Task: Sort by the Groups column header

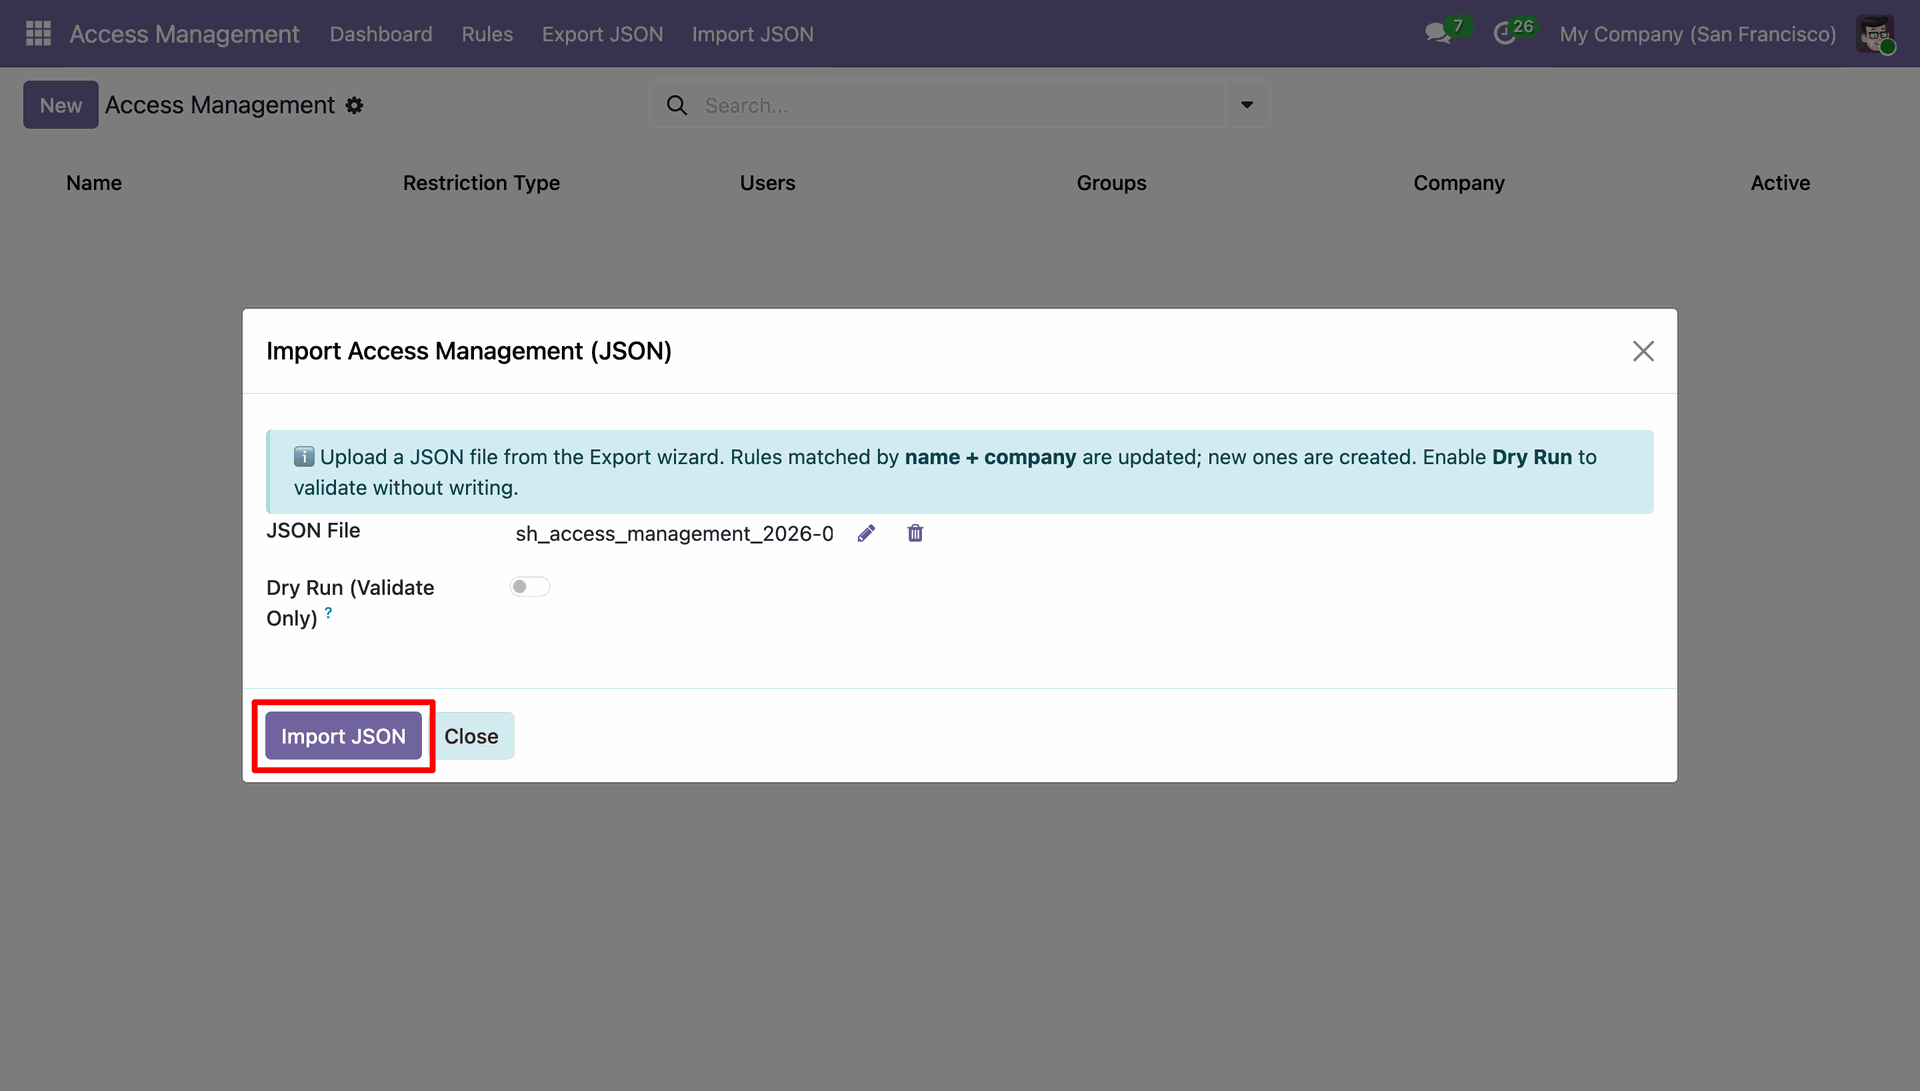Action: pos(1111,183)
